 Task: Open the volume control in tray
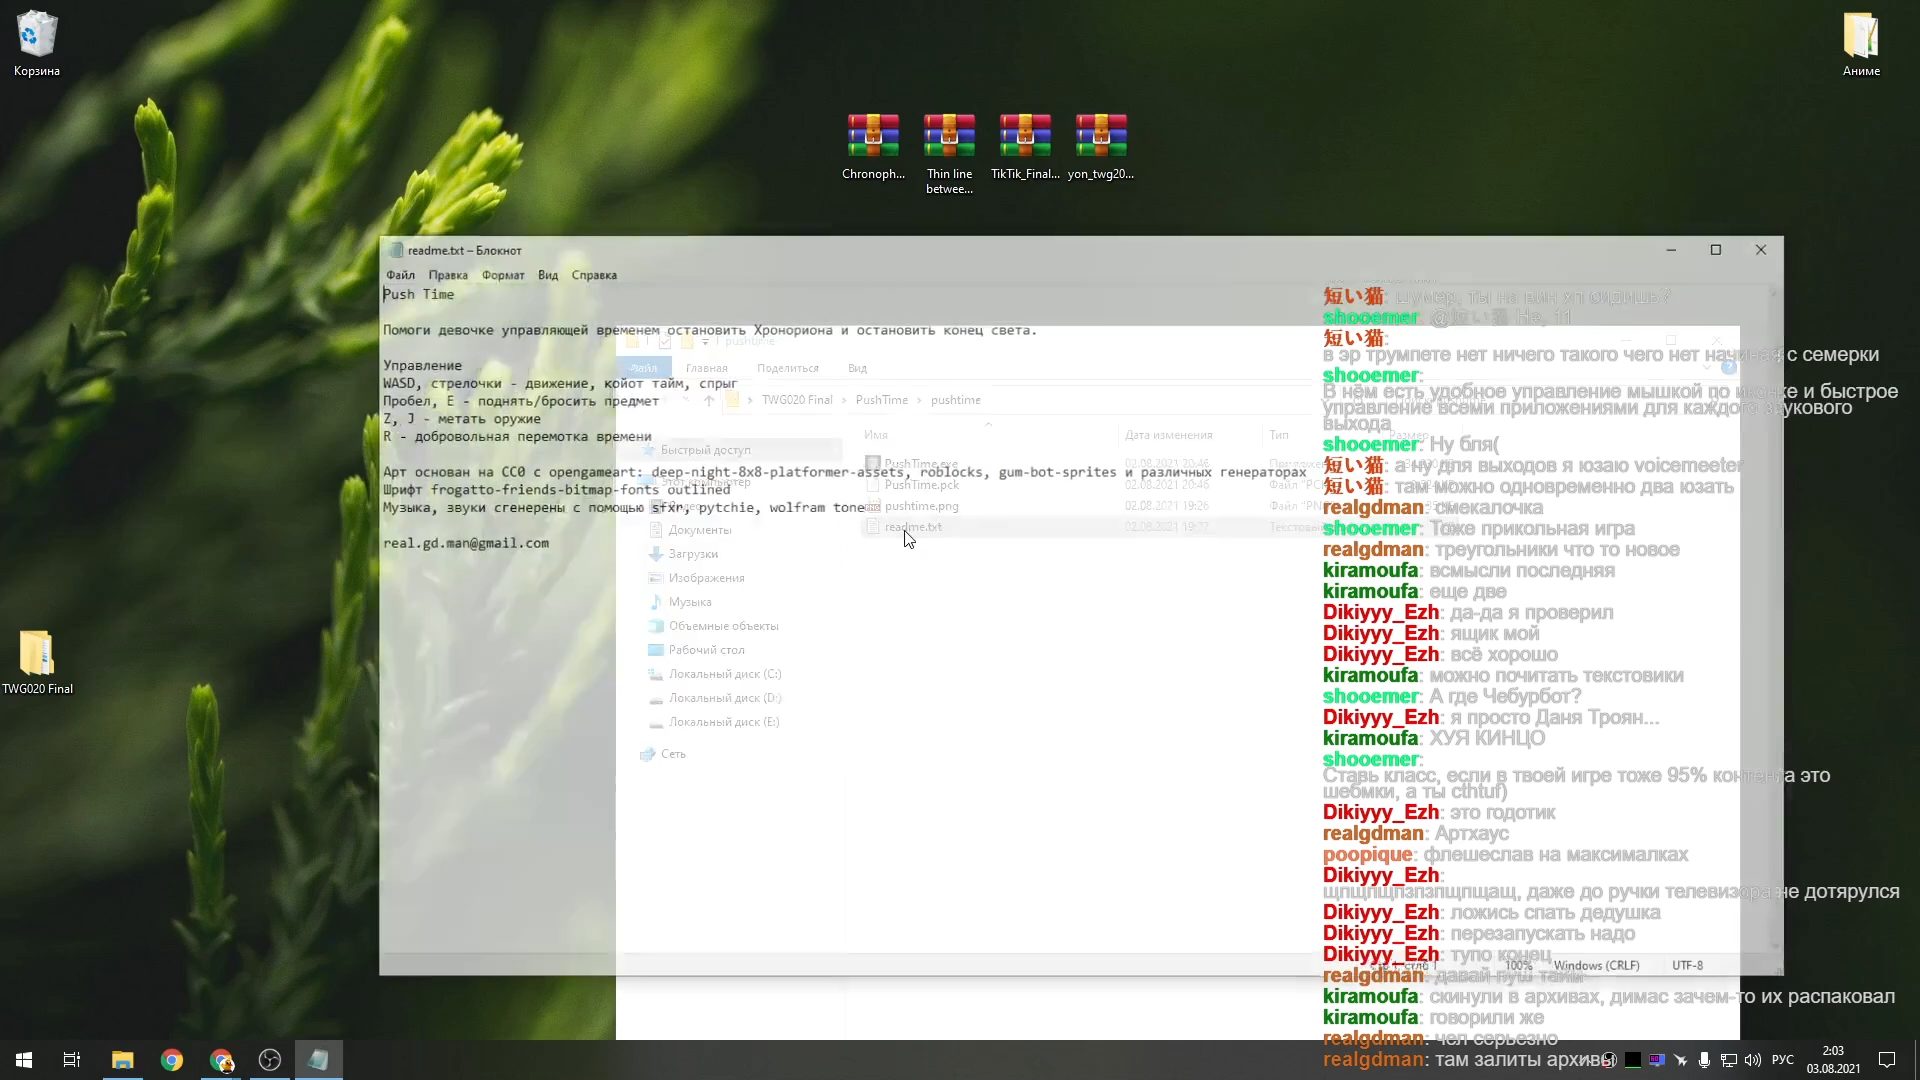1752,1060
